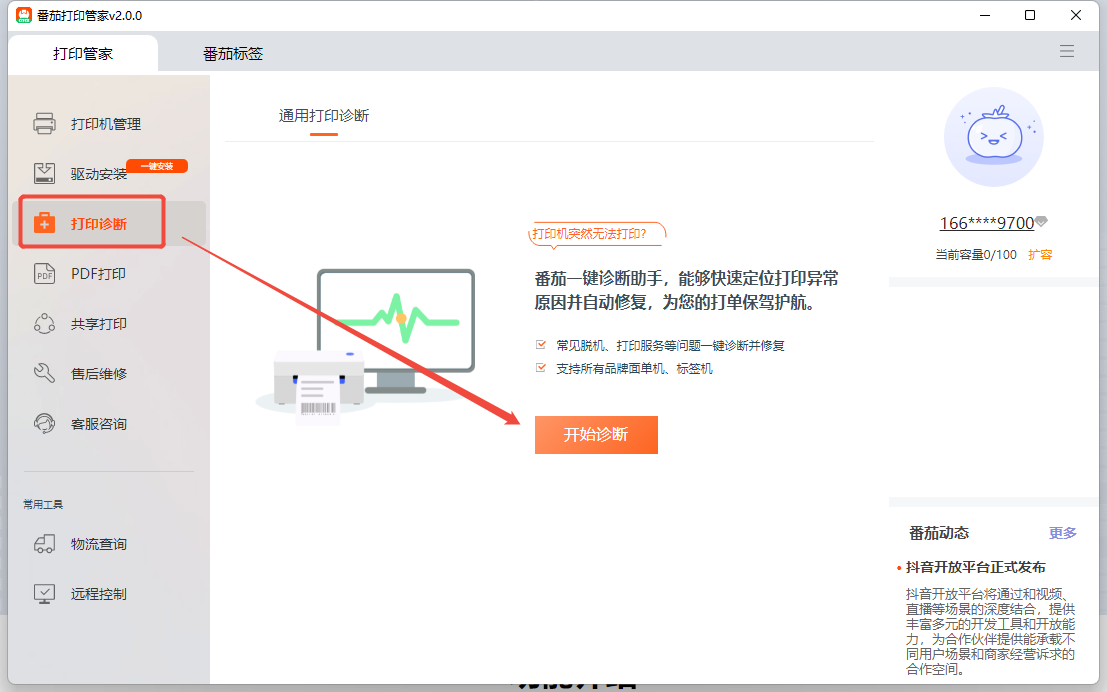The image size is (1107, 692).
Task: Click the 更多 link in 番茄动态
Action: 1063,533
